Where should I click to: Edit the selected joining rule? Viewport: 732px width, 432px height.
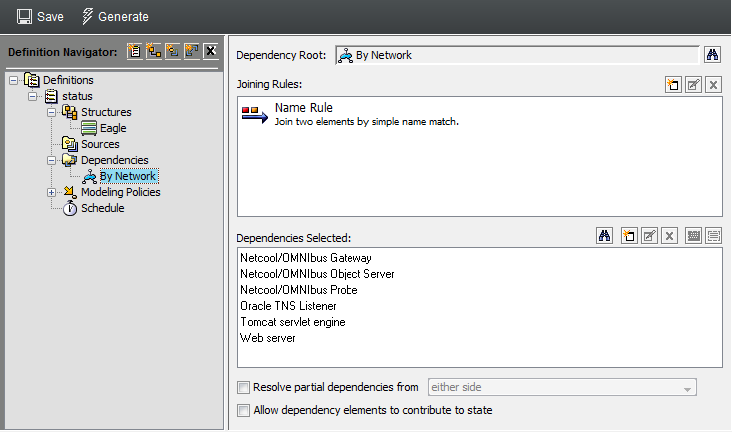[x=693, y=85]
